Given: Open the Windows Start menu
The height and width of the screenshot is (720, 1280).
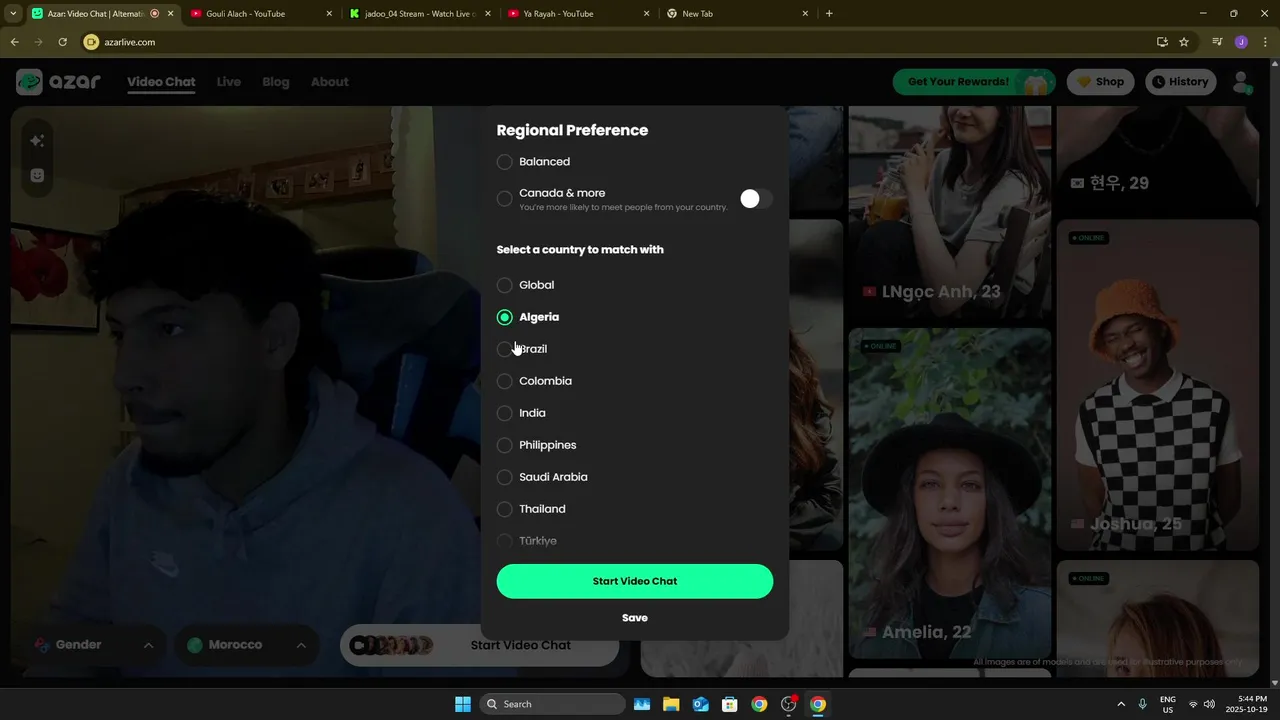Looking at the screenshot, I should click(463, 704).
